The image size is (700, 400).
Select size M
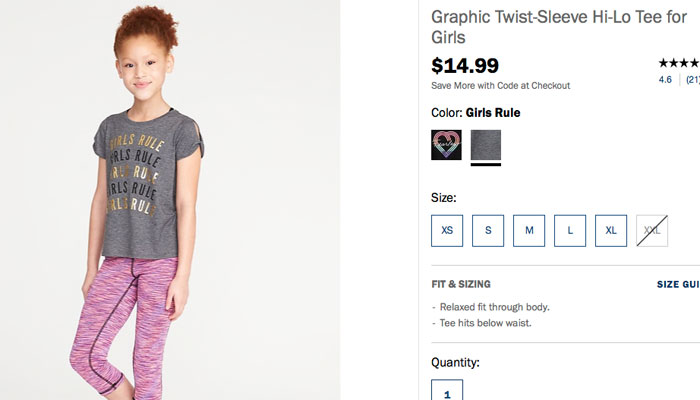point(529,230)
